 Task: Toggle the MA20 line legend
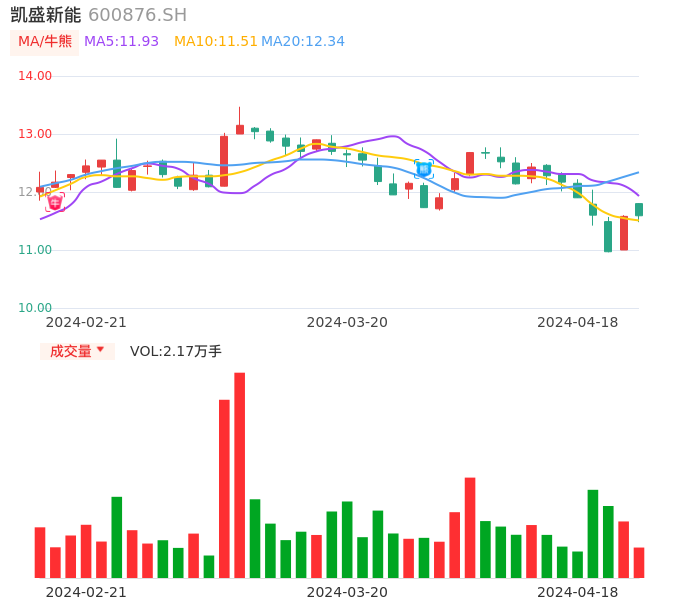click(303, 42)
